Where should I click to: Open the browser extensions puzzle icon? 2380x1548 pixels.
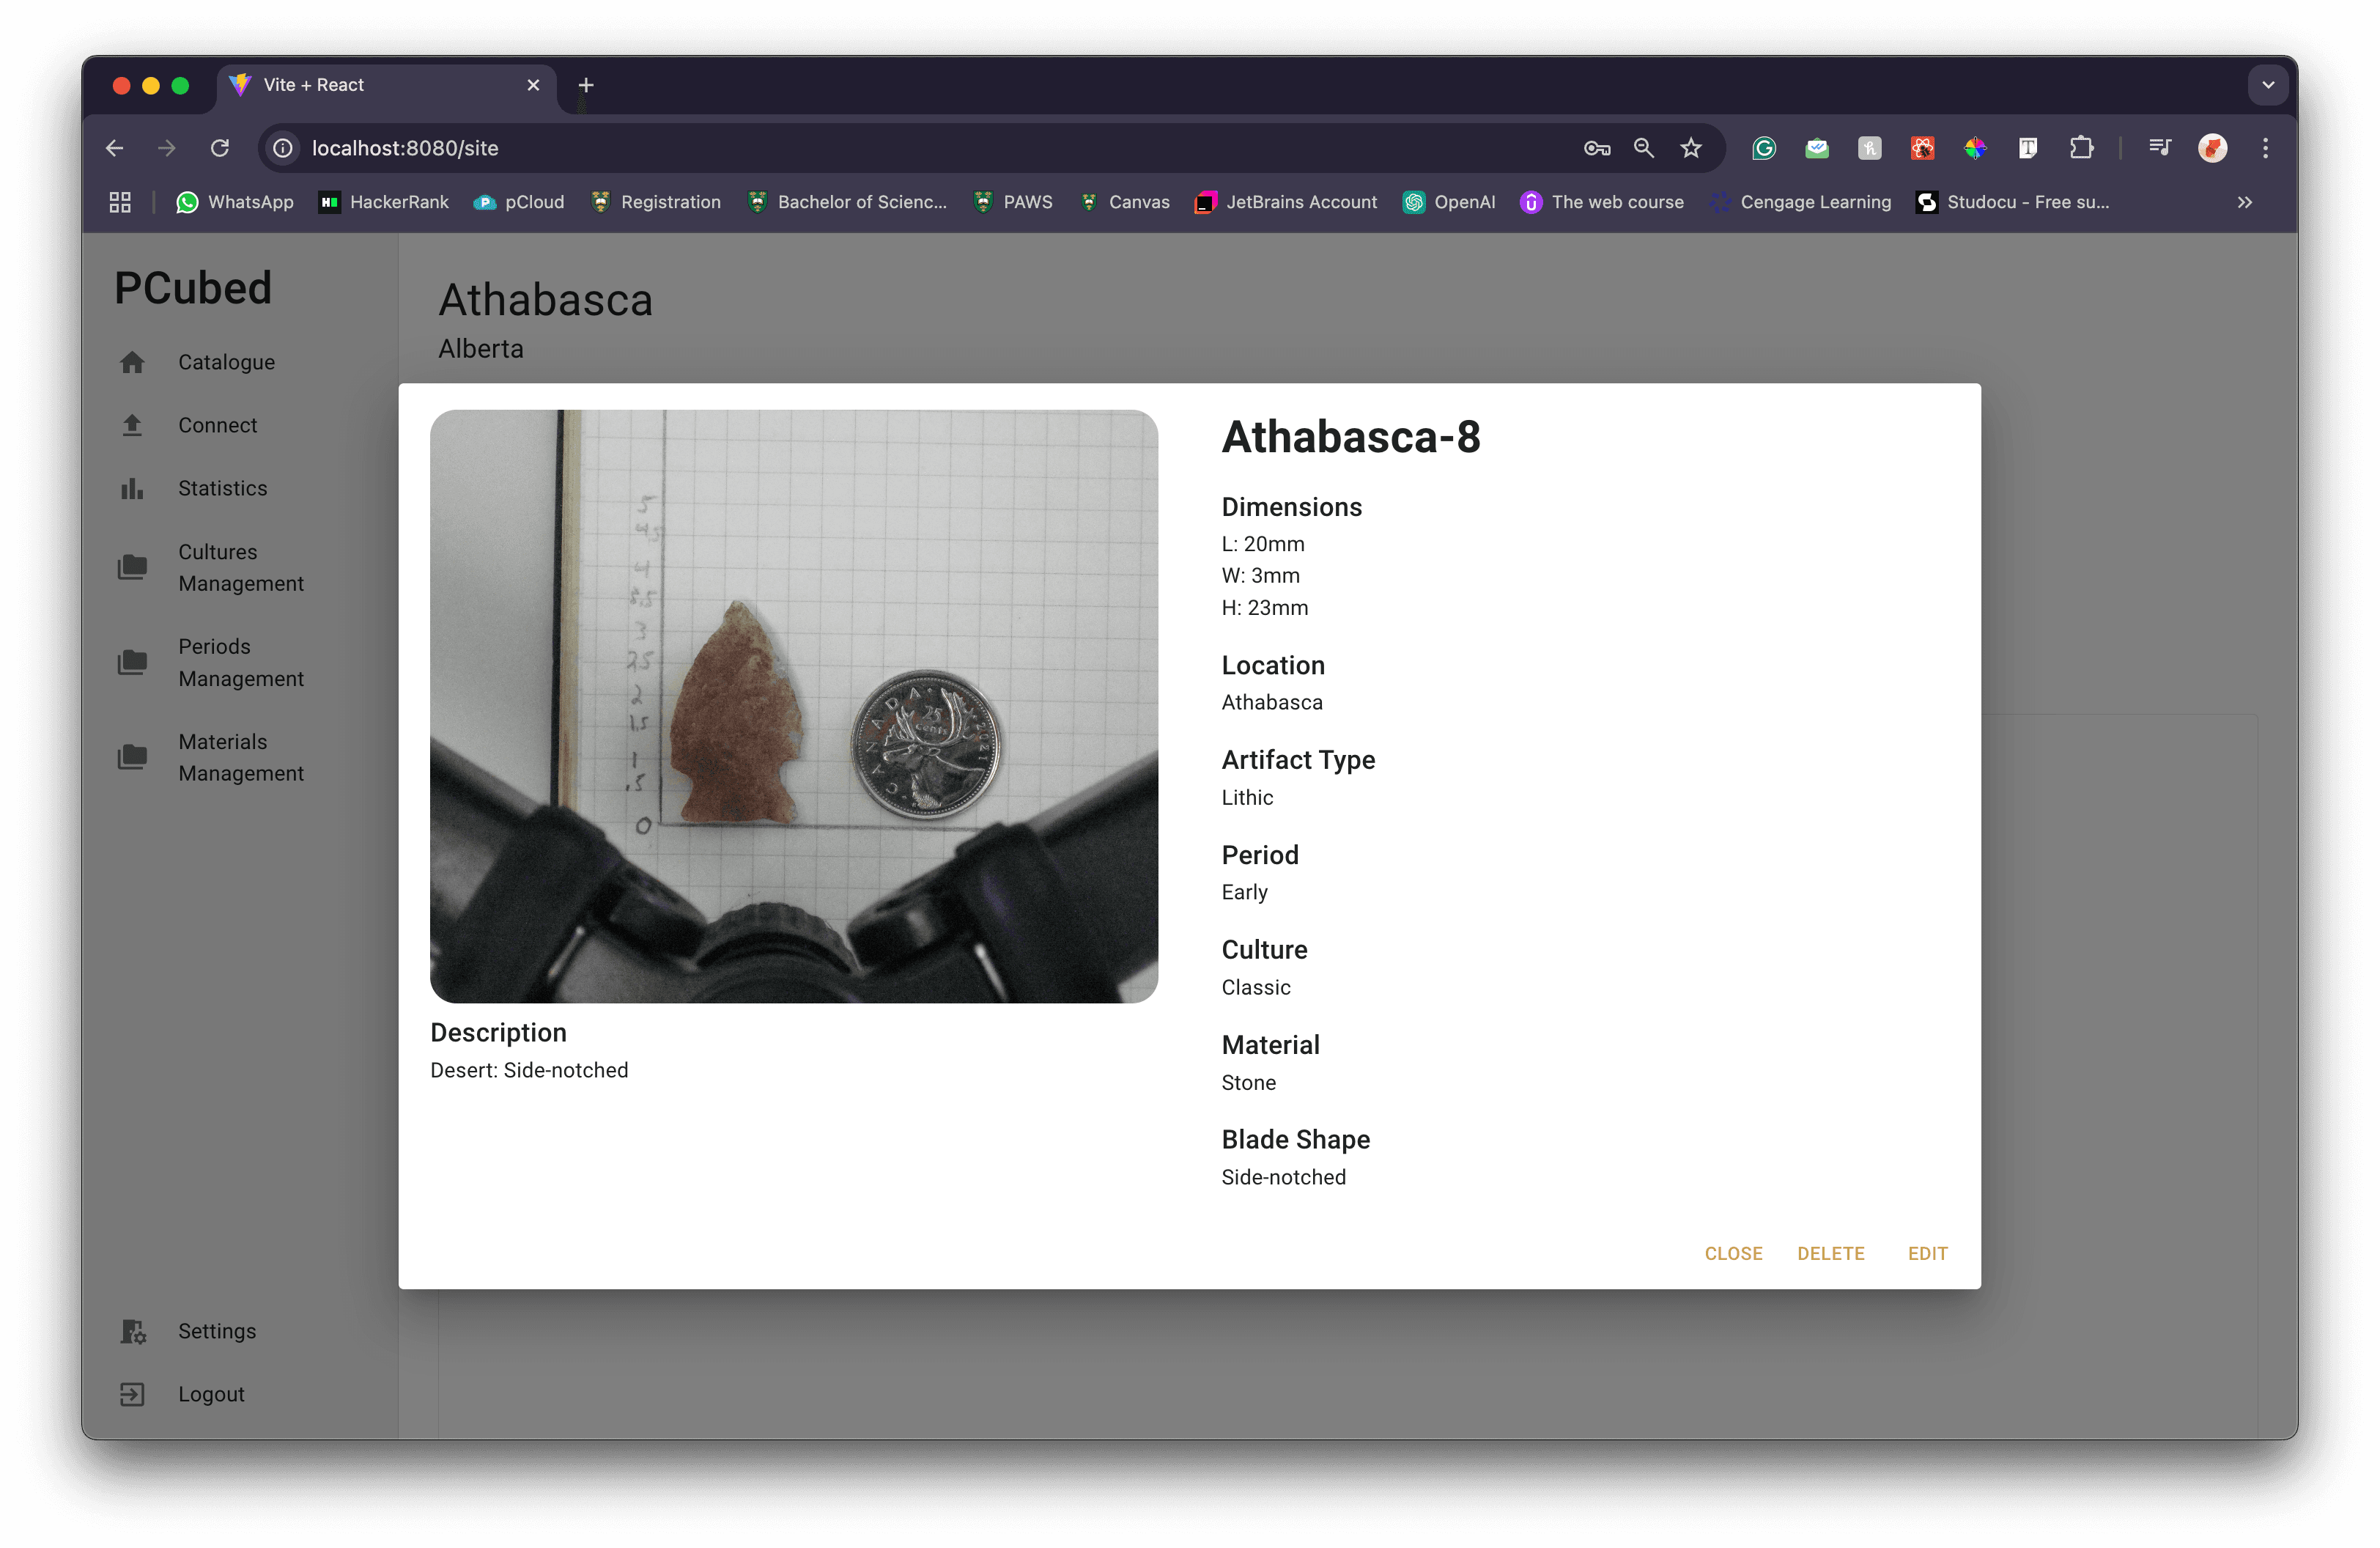point(2081,148)
